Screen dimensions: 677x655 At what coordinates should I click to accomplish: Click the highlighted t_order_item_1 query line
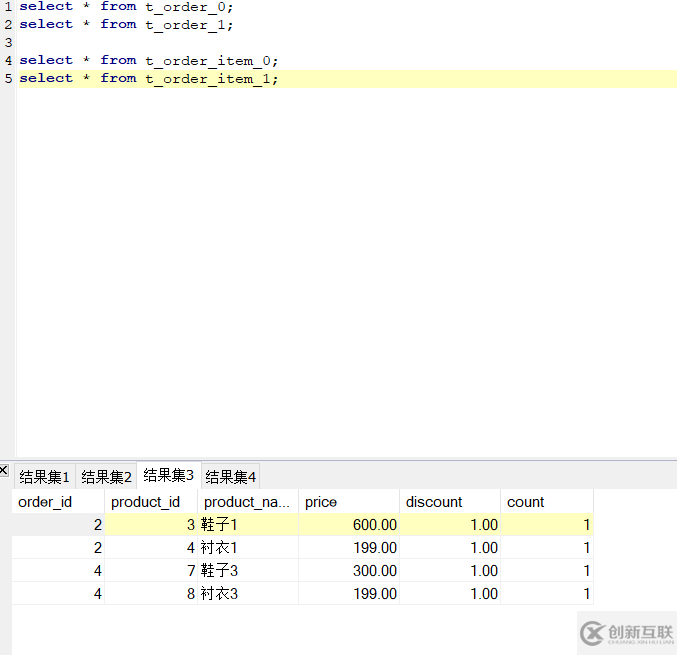(149, 78)
